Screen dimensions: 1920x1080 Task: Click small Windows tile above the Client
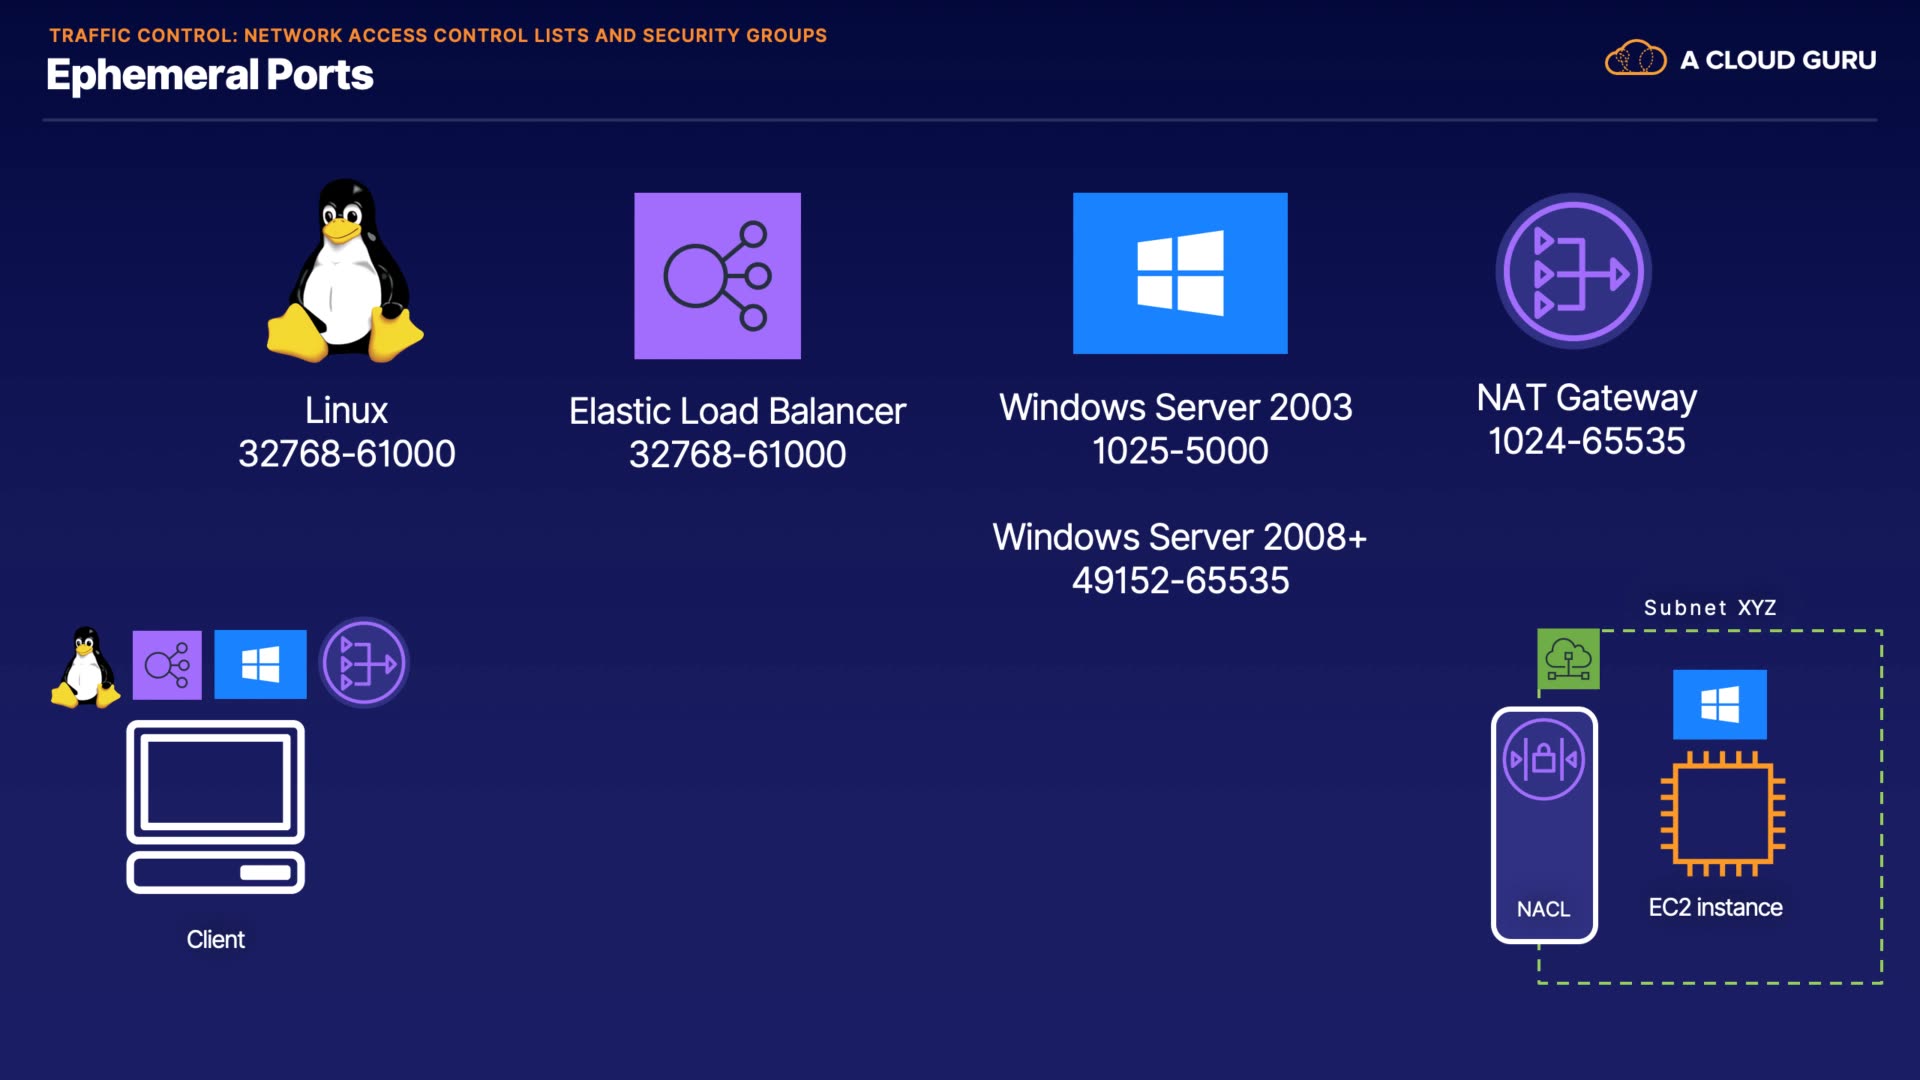click(x=260, y=664)
